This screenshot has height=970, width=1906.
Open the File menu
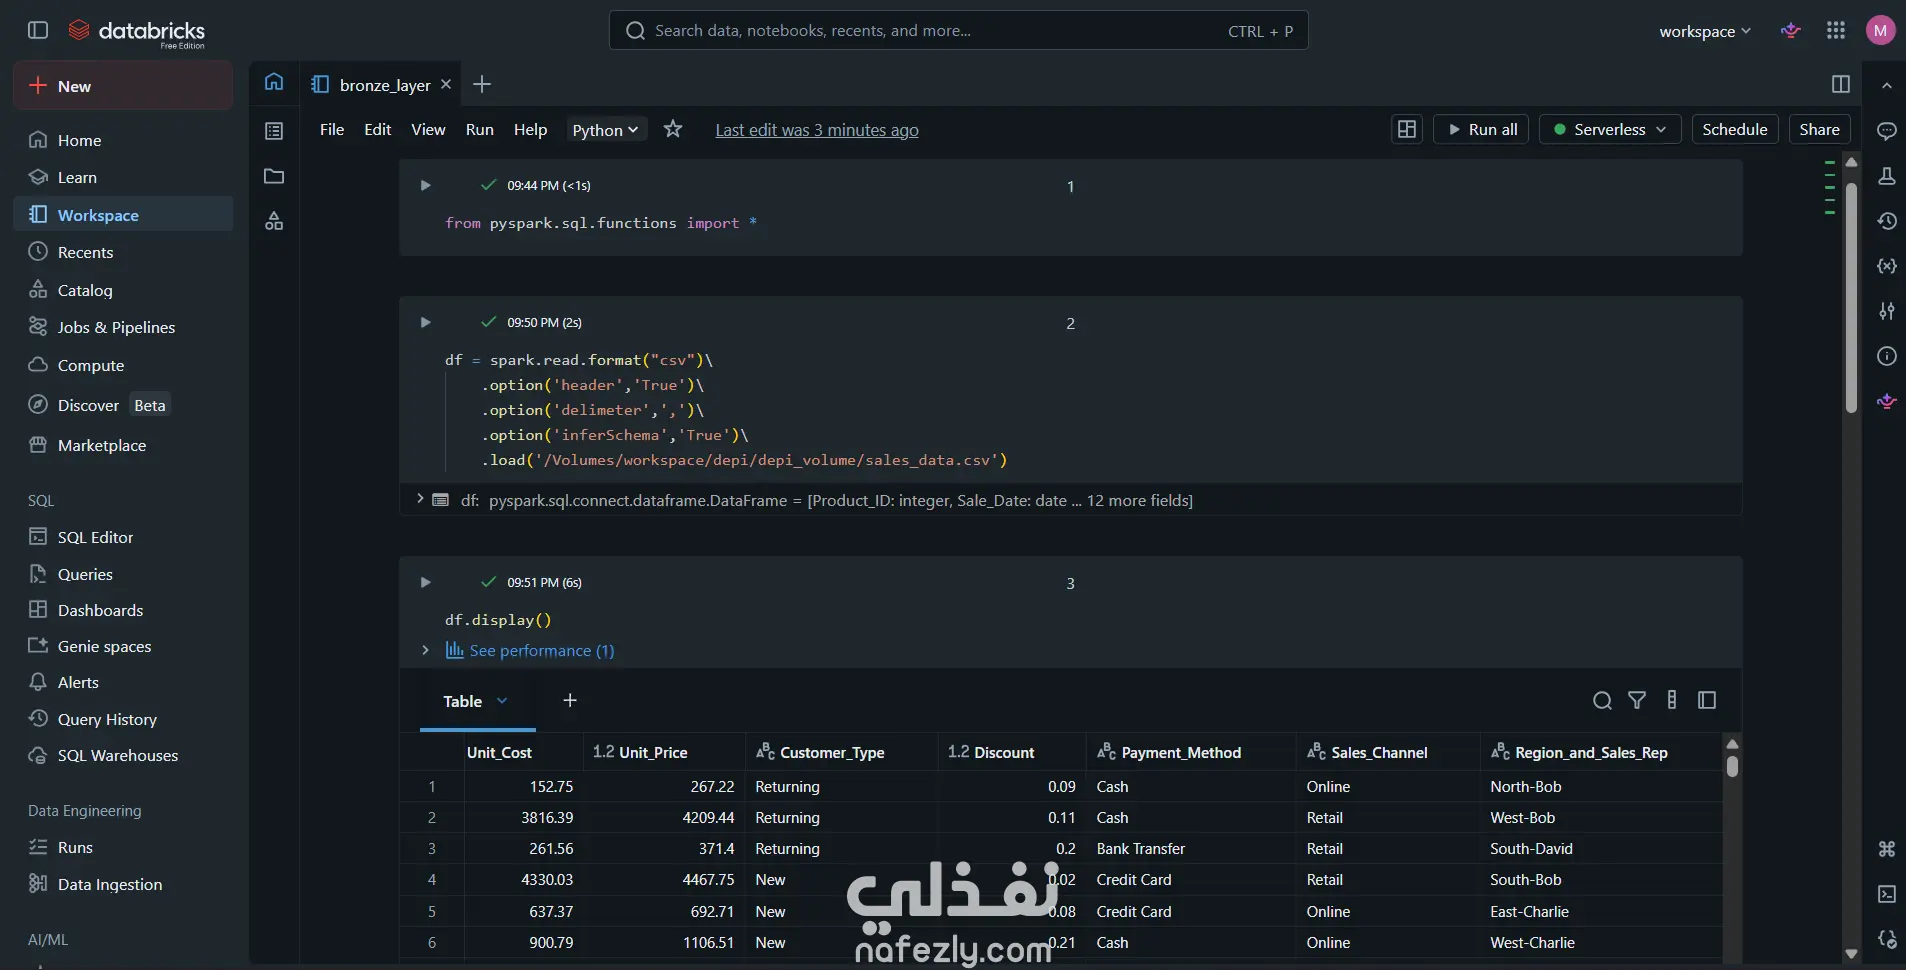(x=332, y=129)
